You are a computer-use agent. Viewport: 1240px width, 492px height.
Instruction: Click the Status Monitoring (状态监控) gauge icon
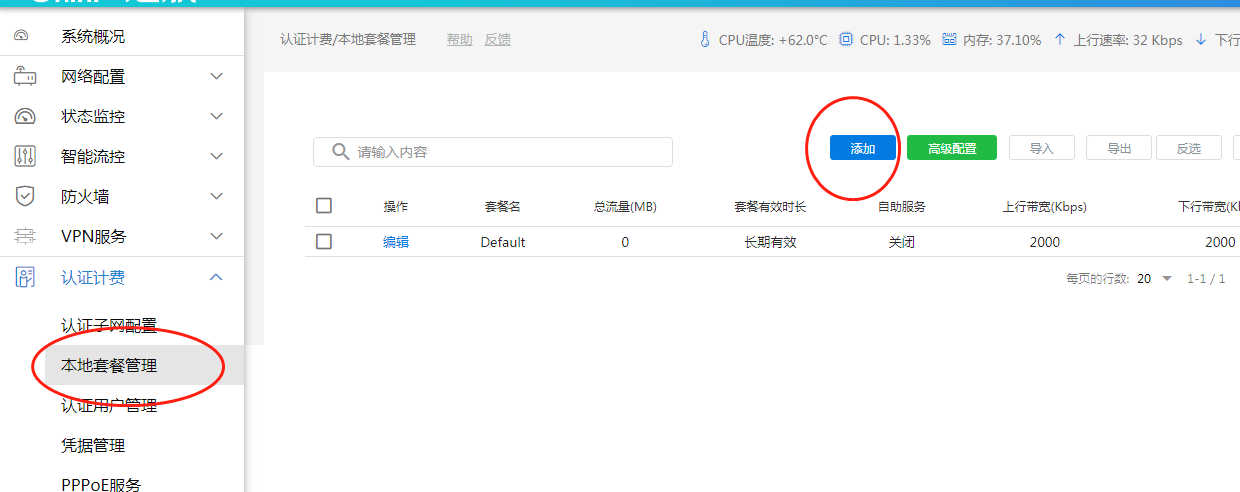(x=24, y=117)
